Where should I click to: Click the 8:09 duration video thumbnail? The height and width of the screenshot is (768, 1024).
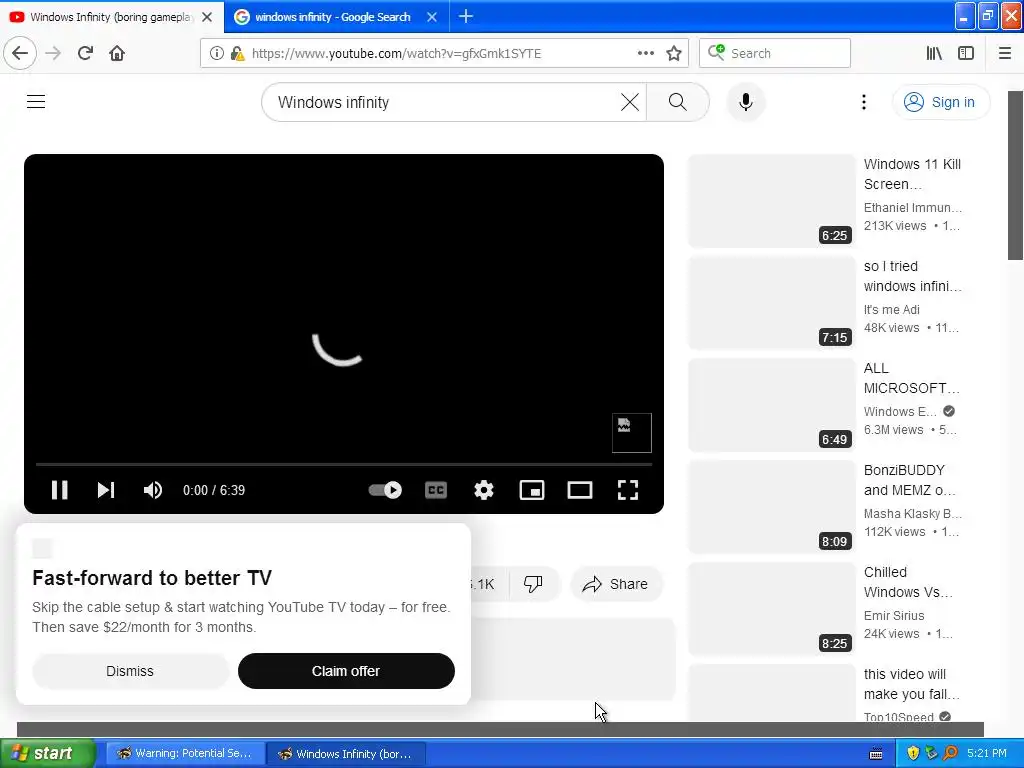771,507
